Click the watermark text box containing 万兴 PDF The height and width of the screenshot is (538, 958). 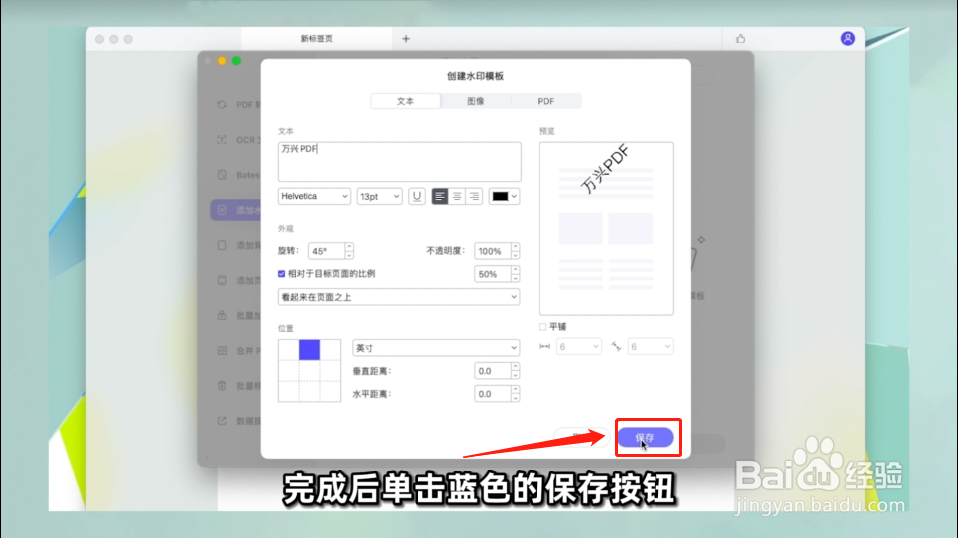[x=400, y=162]
